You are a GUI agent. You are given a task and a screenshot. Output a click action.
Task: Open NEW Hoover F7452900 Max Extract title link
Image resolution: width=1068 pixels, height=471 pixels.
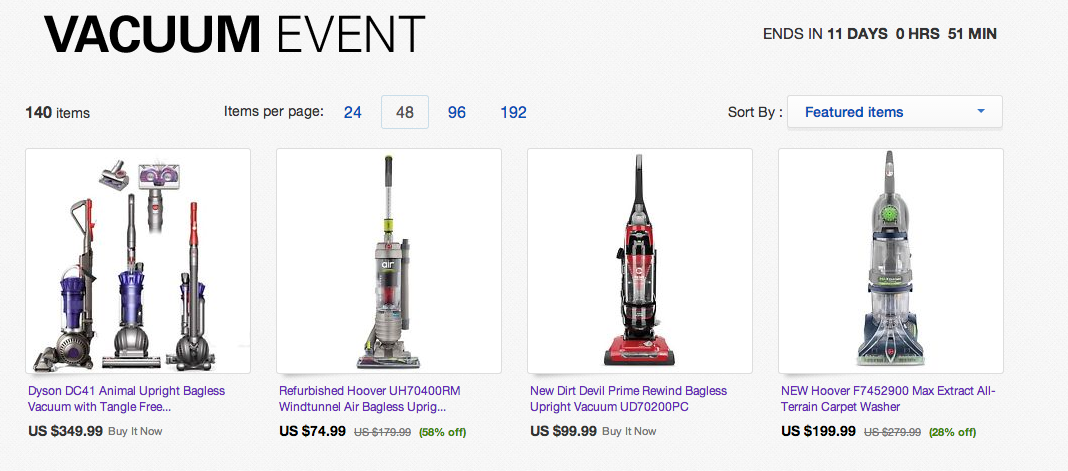click(x=888, y=399)
